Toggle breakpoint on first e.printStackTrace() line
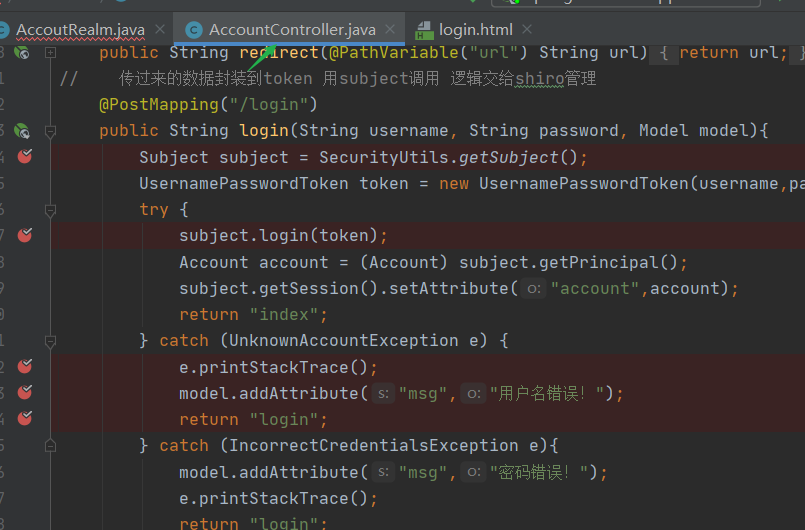Image resolution: width=805 pixels, height=530 pixels. [x=25, y=366]
